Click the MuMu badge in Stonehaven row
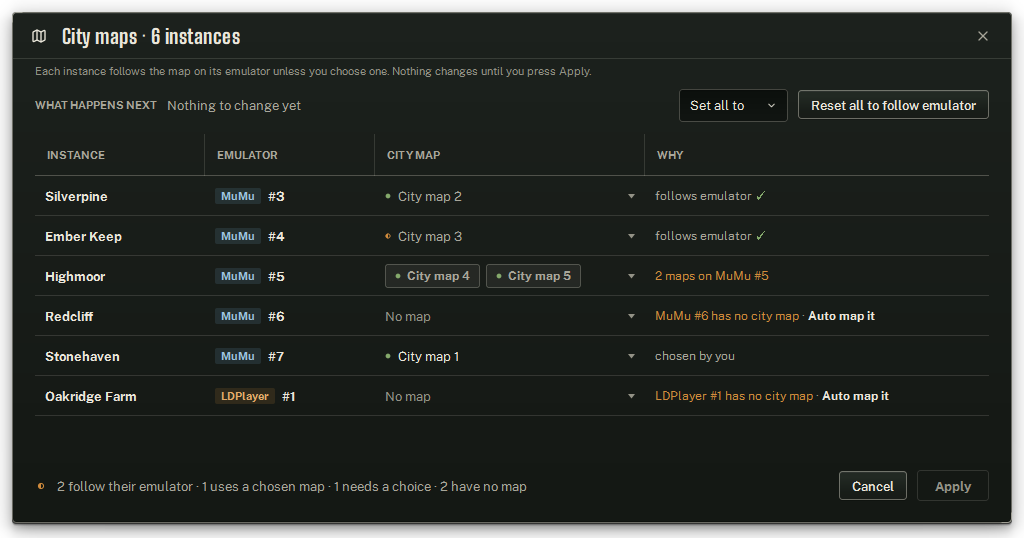The image size is (1024, 538). tap(238, 356)
